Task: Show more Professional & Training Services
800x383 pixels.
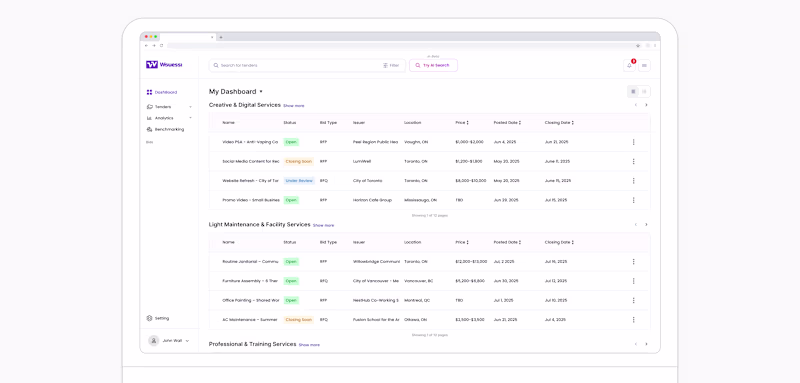Action: pos(309,345)
